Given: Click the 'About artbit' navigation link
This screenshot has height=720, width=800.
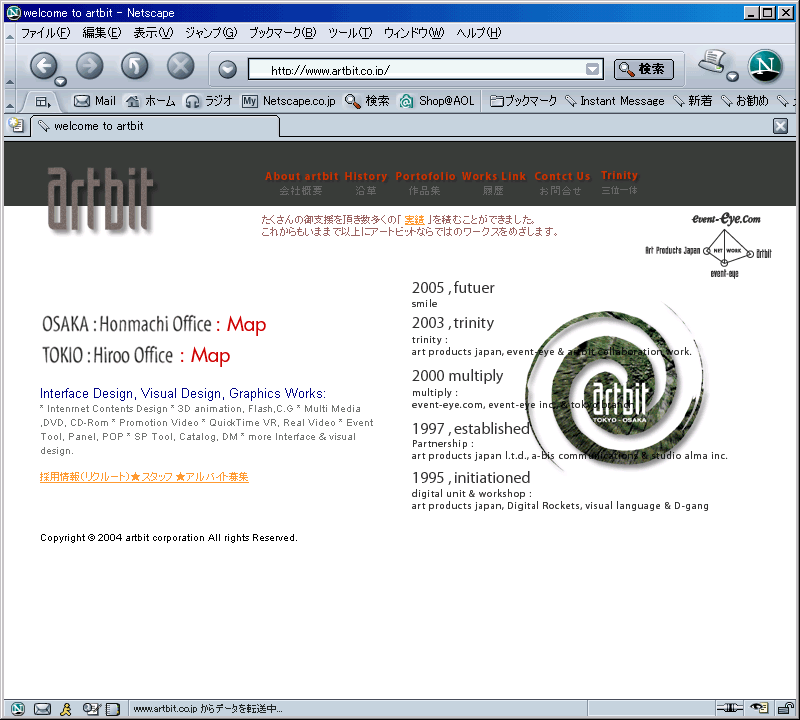Looking at the screenshot, I should click(302, 176).
